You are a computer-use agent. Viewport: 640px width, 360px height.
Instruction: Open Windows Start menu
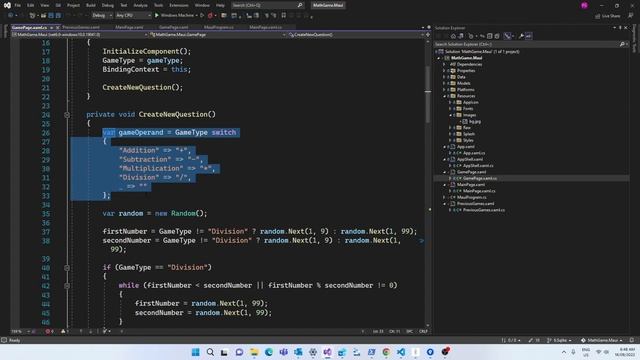point(196,352)
